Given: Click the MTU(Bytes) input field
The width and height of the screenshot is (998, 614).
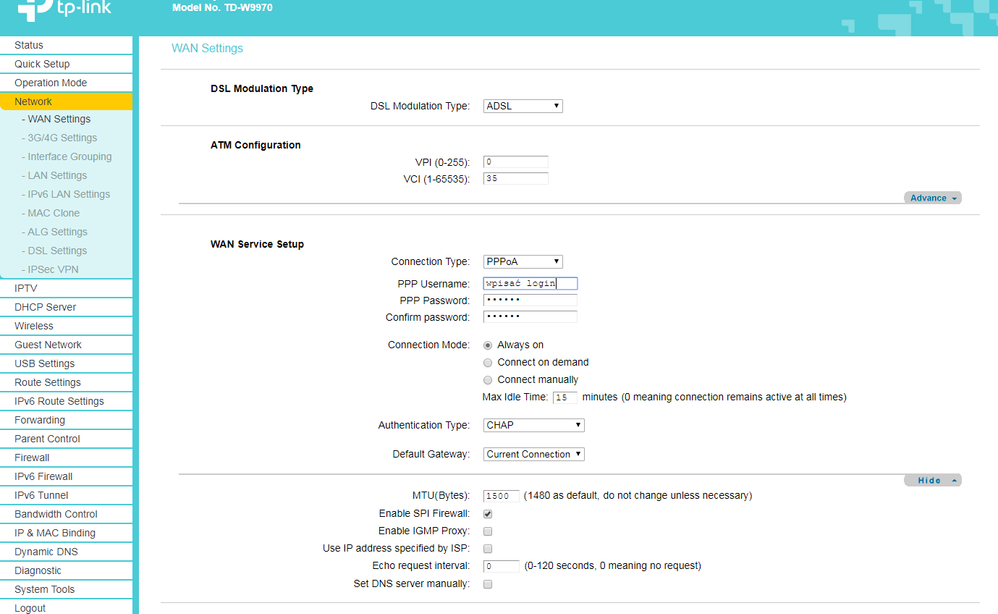Looking at the screenshot, I should tap(501, 496).
